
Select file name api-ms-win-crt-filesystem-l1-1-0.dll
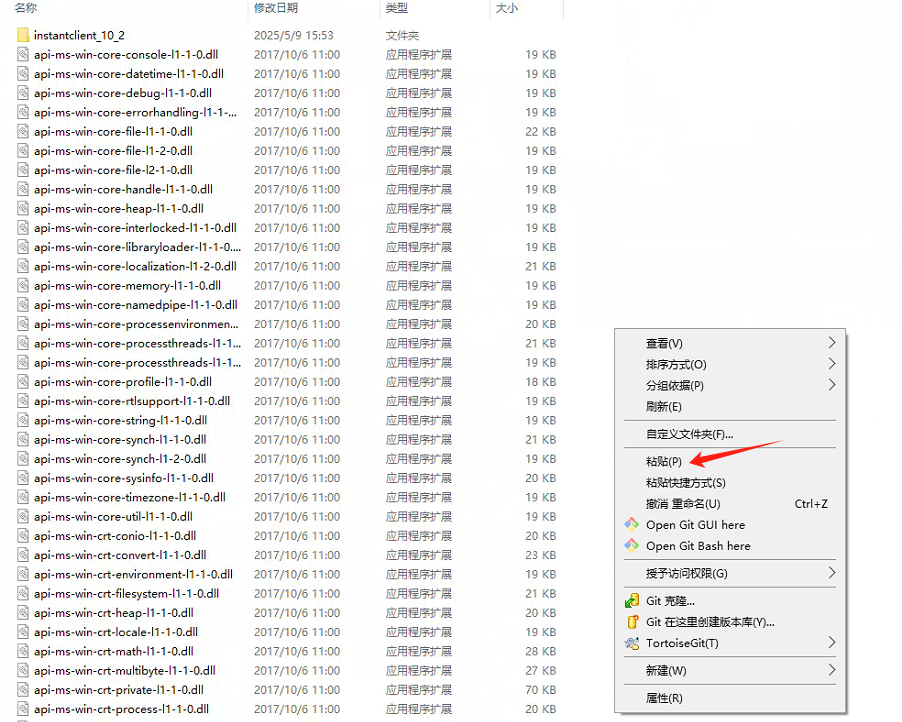pyautogui.click(x=127, y=594)
